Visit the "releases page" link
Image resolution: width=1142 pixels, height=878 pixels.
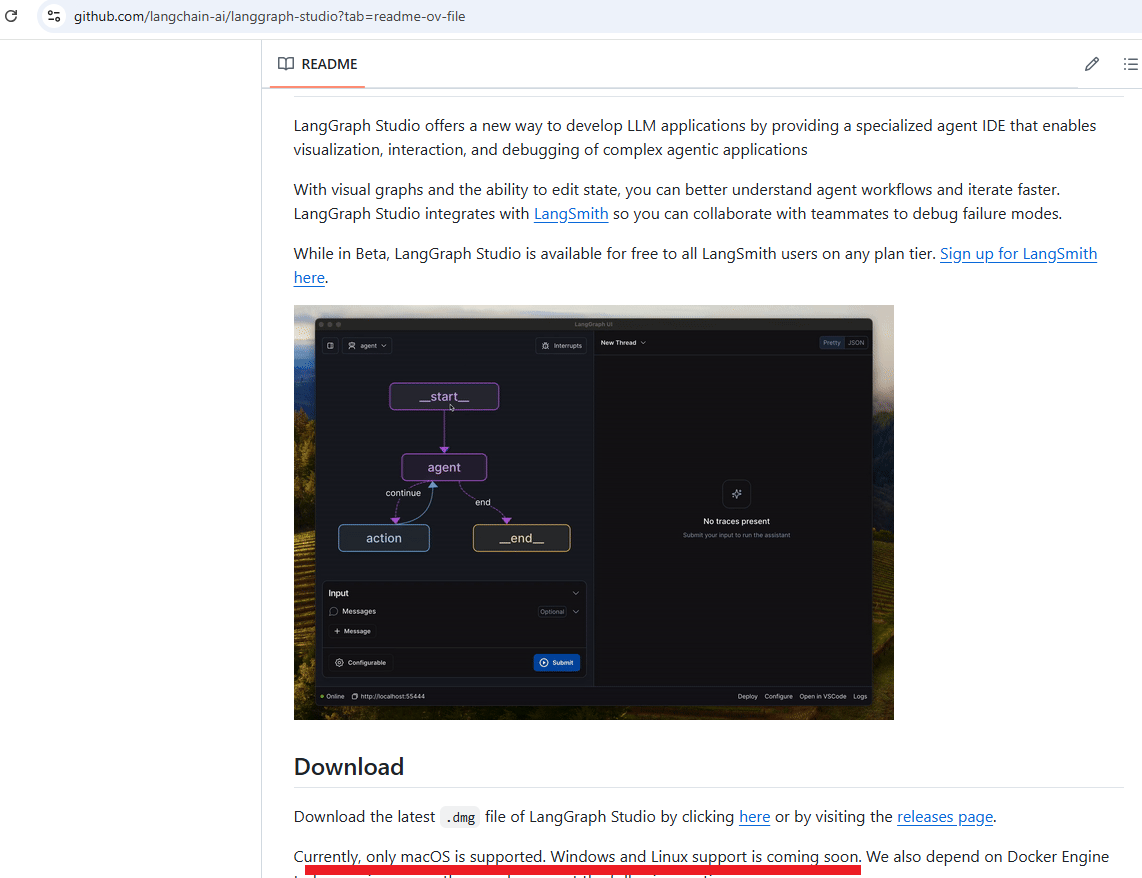(x=945, y=817)
